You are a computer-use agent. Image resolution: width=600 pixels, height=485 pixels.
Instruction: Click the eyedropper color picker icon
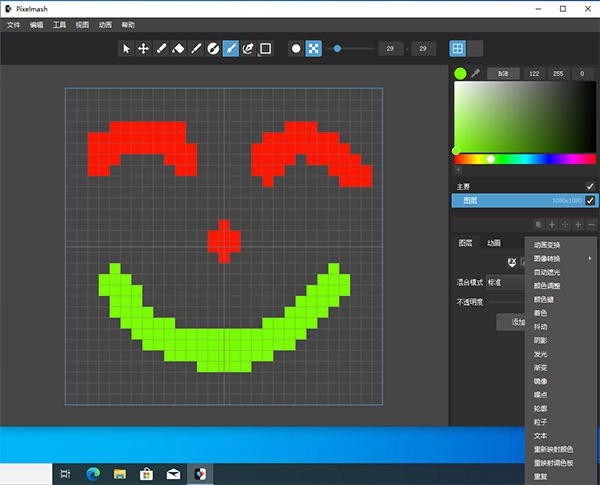[x=476, y=73]
